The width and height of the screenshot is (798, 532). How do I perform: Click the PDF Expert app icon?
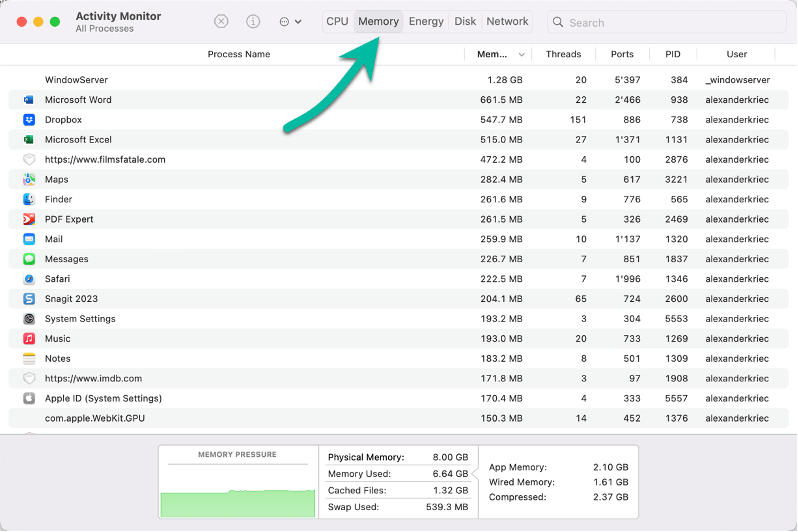[x=29, y=219]
